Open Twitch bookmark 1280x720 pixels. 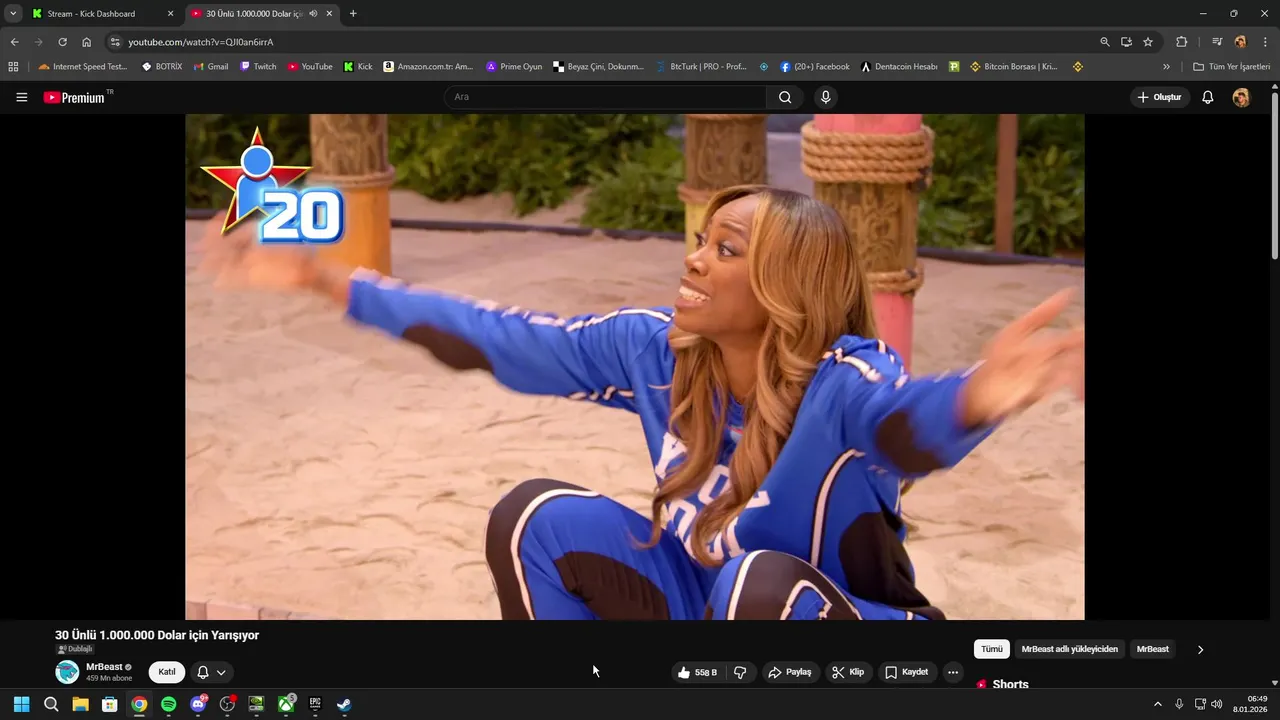pos(258,67)
